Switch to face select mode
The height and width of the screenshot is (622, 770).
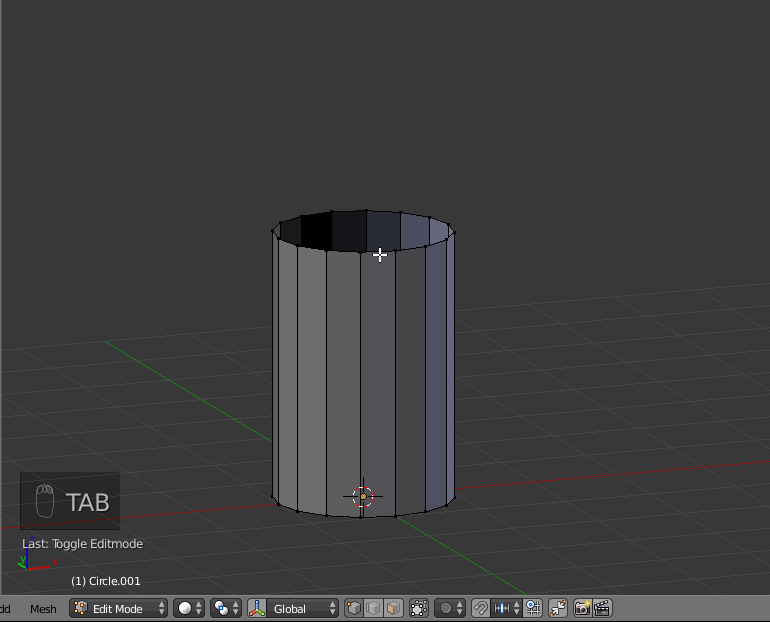(x=393, y=608)
